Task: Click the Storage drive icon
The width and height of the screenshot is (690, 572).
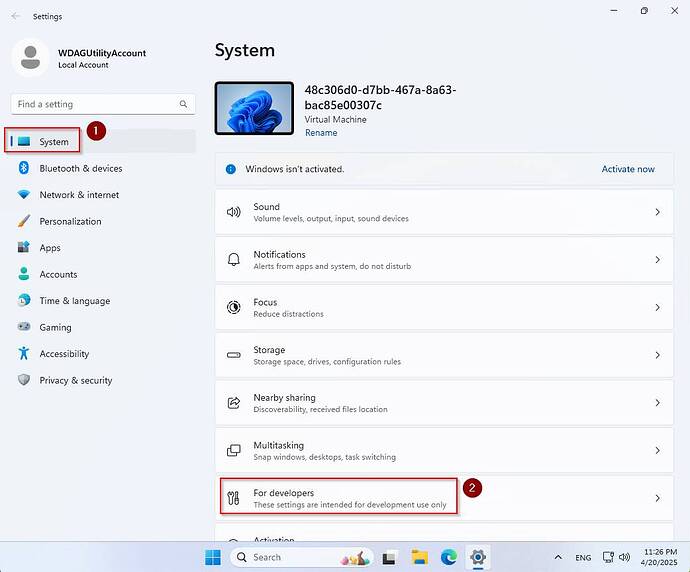Action: (x=234, y=355)
